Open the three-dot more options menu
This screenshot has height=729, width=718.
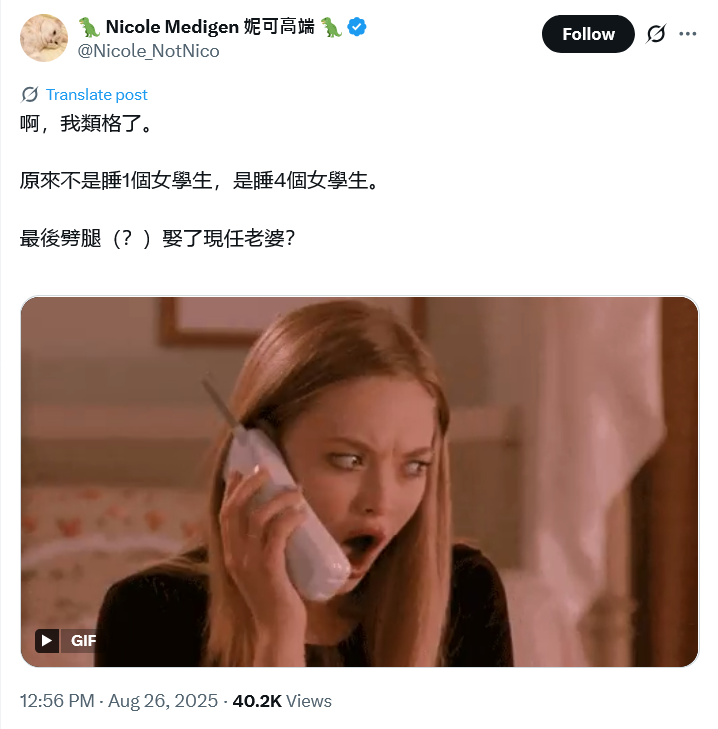687,33
